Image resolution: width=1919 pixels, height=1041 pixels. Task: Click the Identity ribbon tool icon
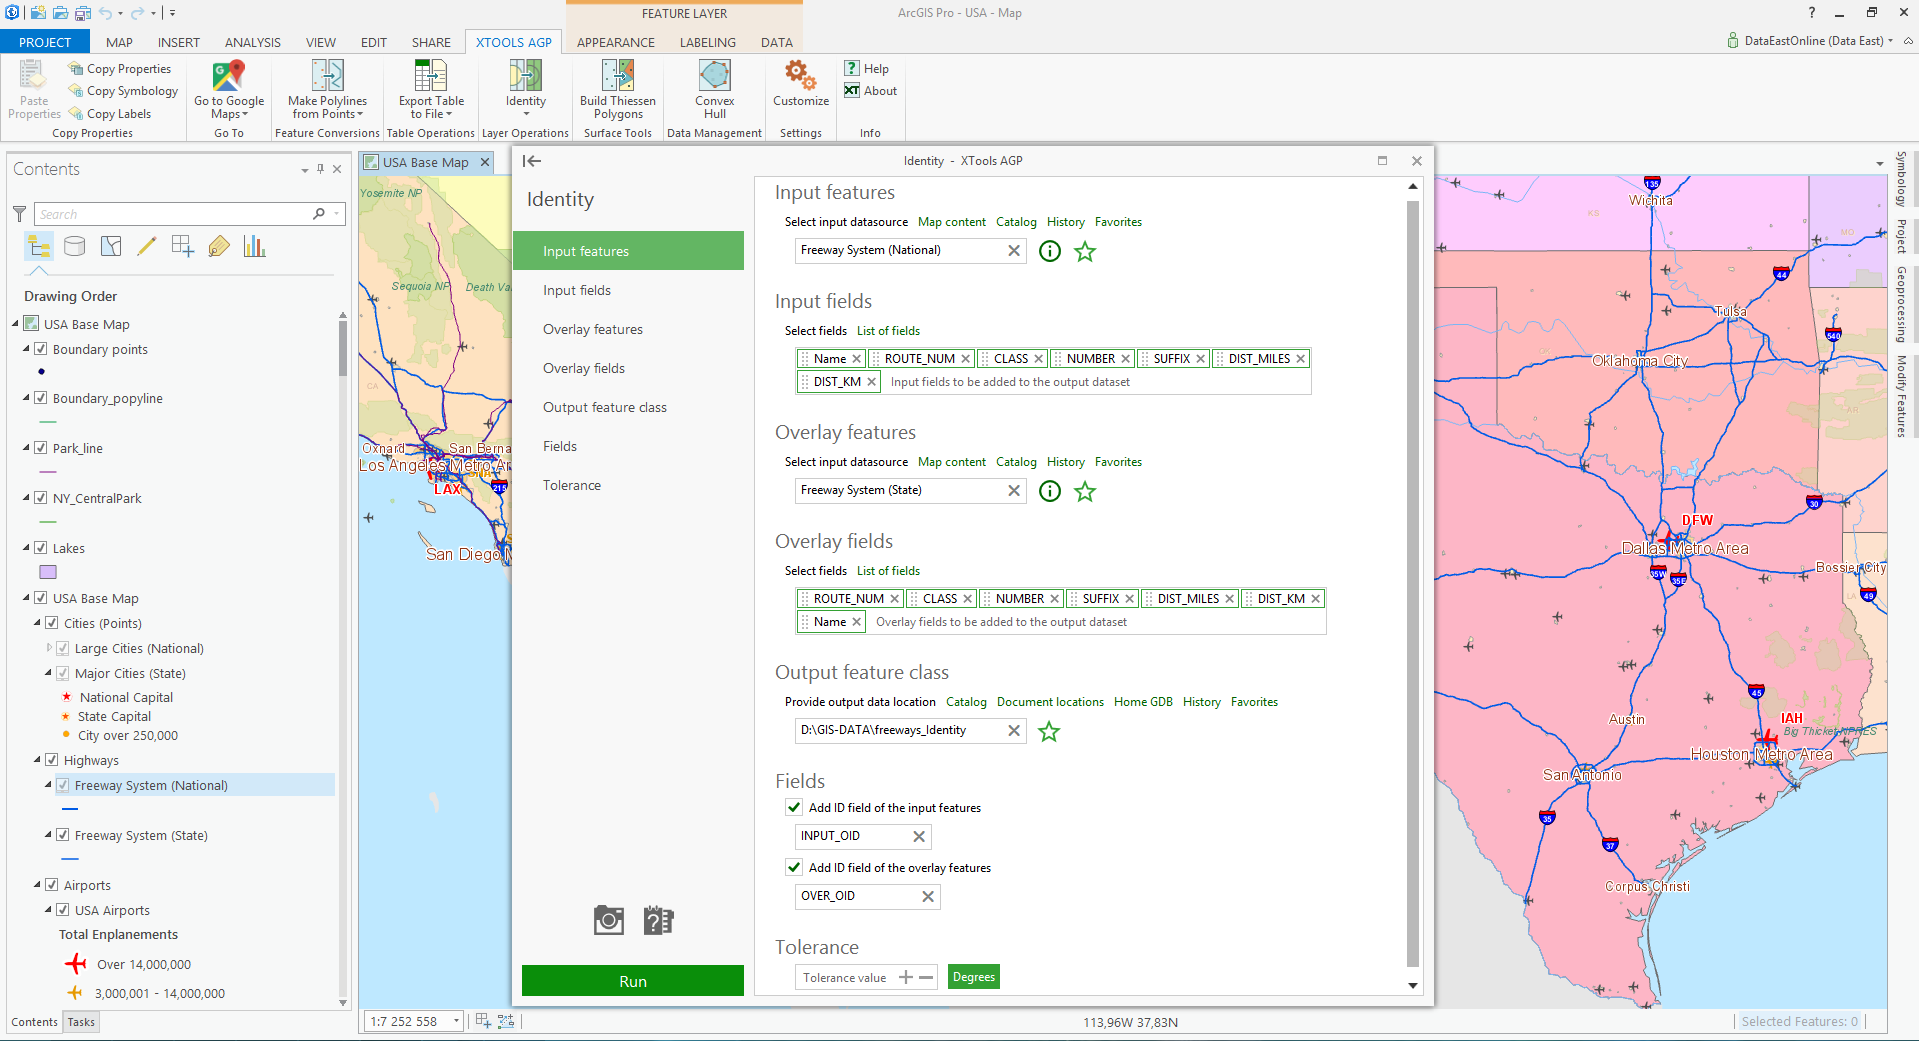[525, 76]
